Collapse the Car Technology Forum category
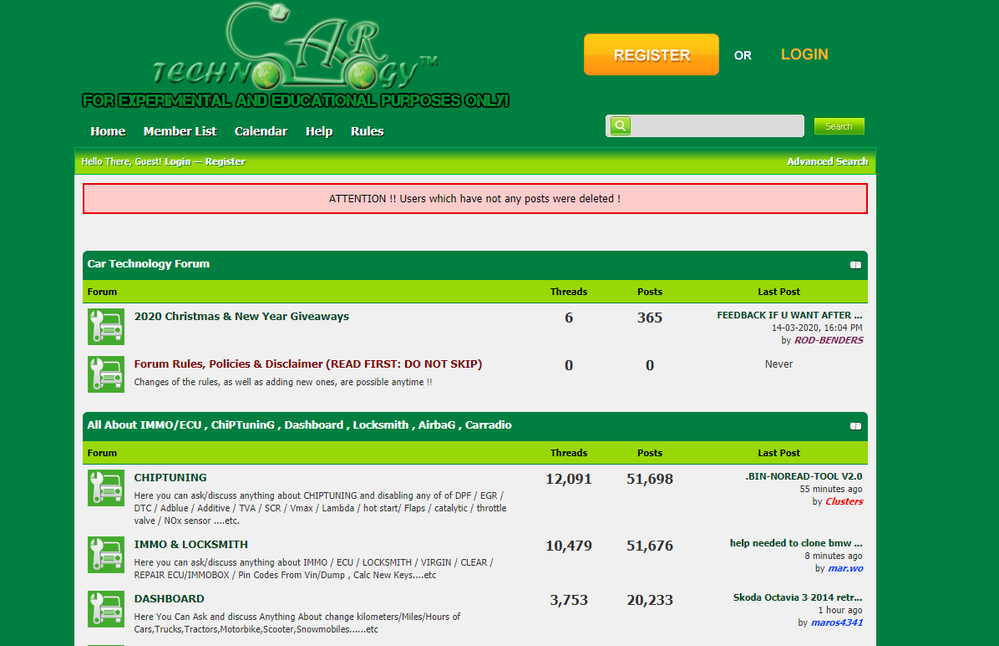The width and height of the screenshot is (999, 646). (855, 265)
